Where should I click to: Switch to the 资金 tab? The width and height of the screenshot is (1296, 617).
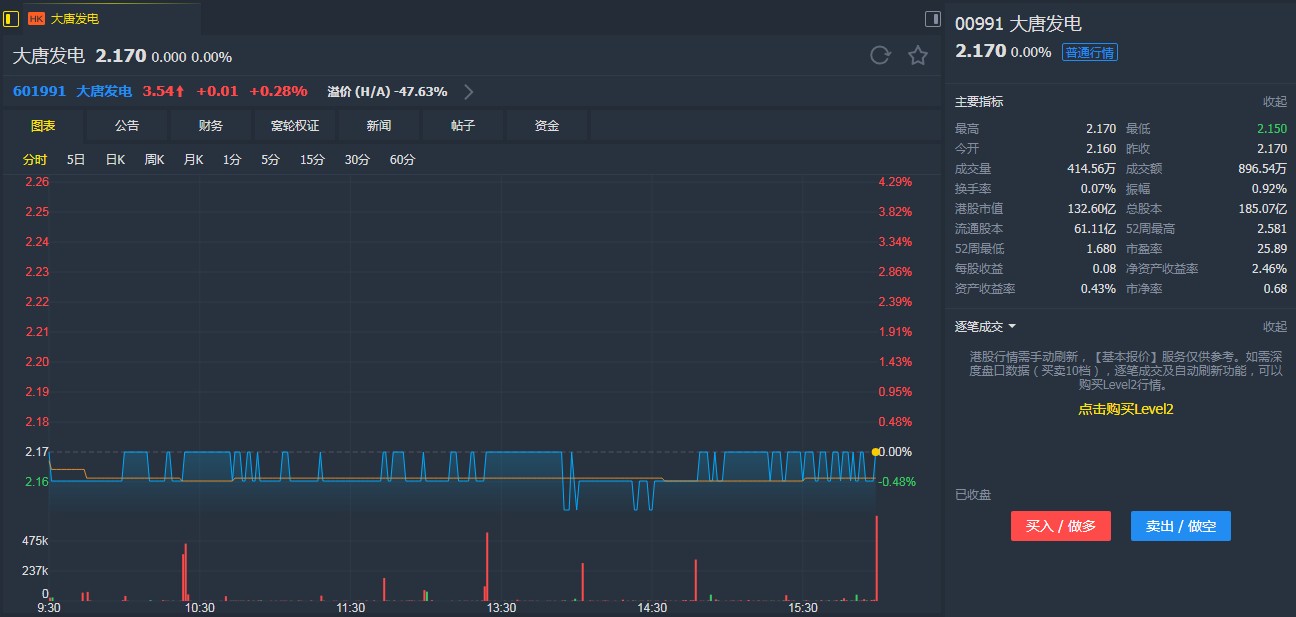click(x=547, y=126)
